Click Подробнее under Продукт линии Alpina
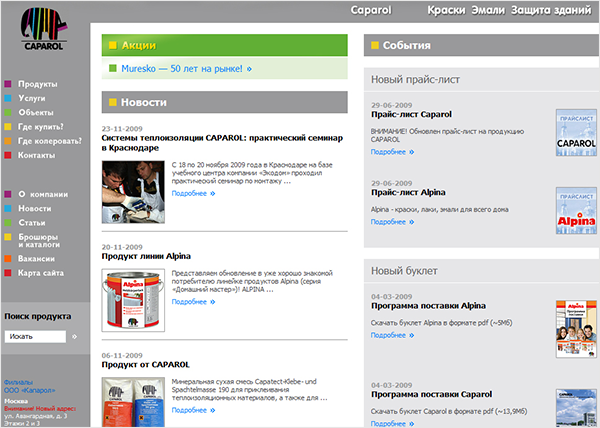The height and width of the screenshot is (428, 600). pyautogui.click(x=193, y=302)
